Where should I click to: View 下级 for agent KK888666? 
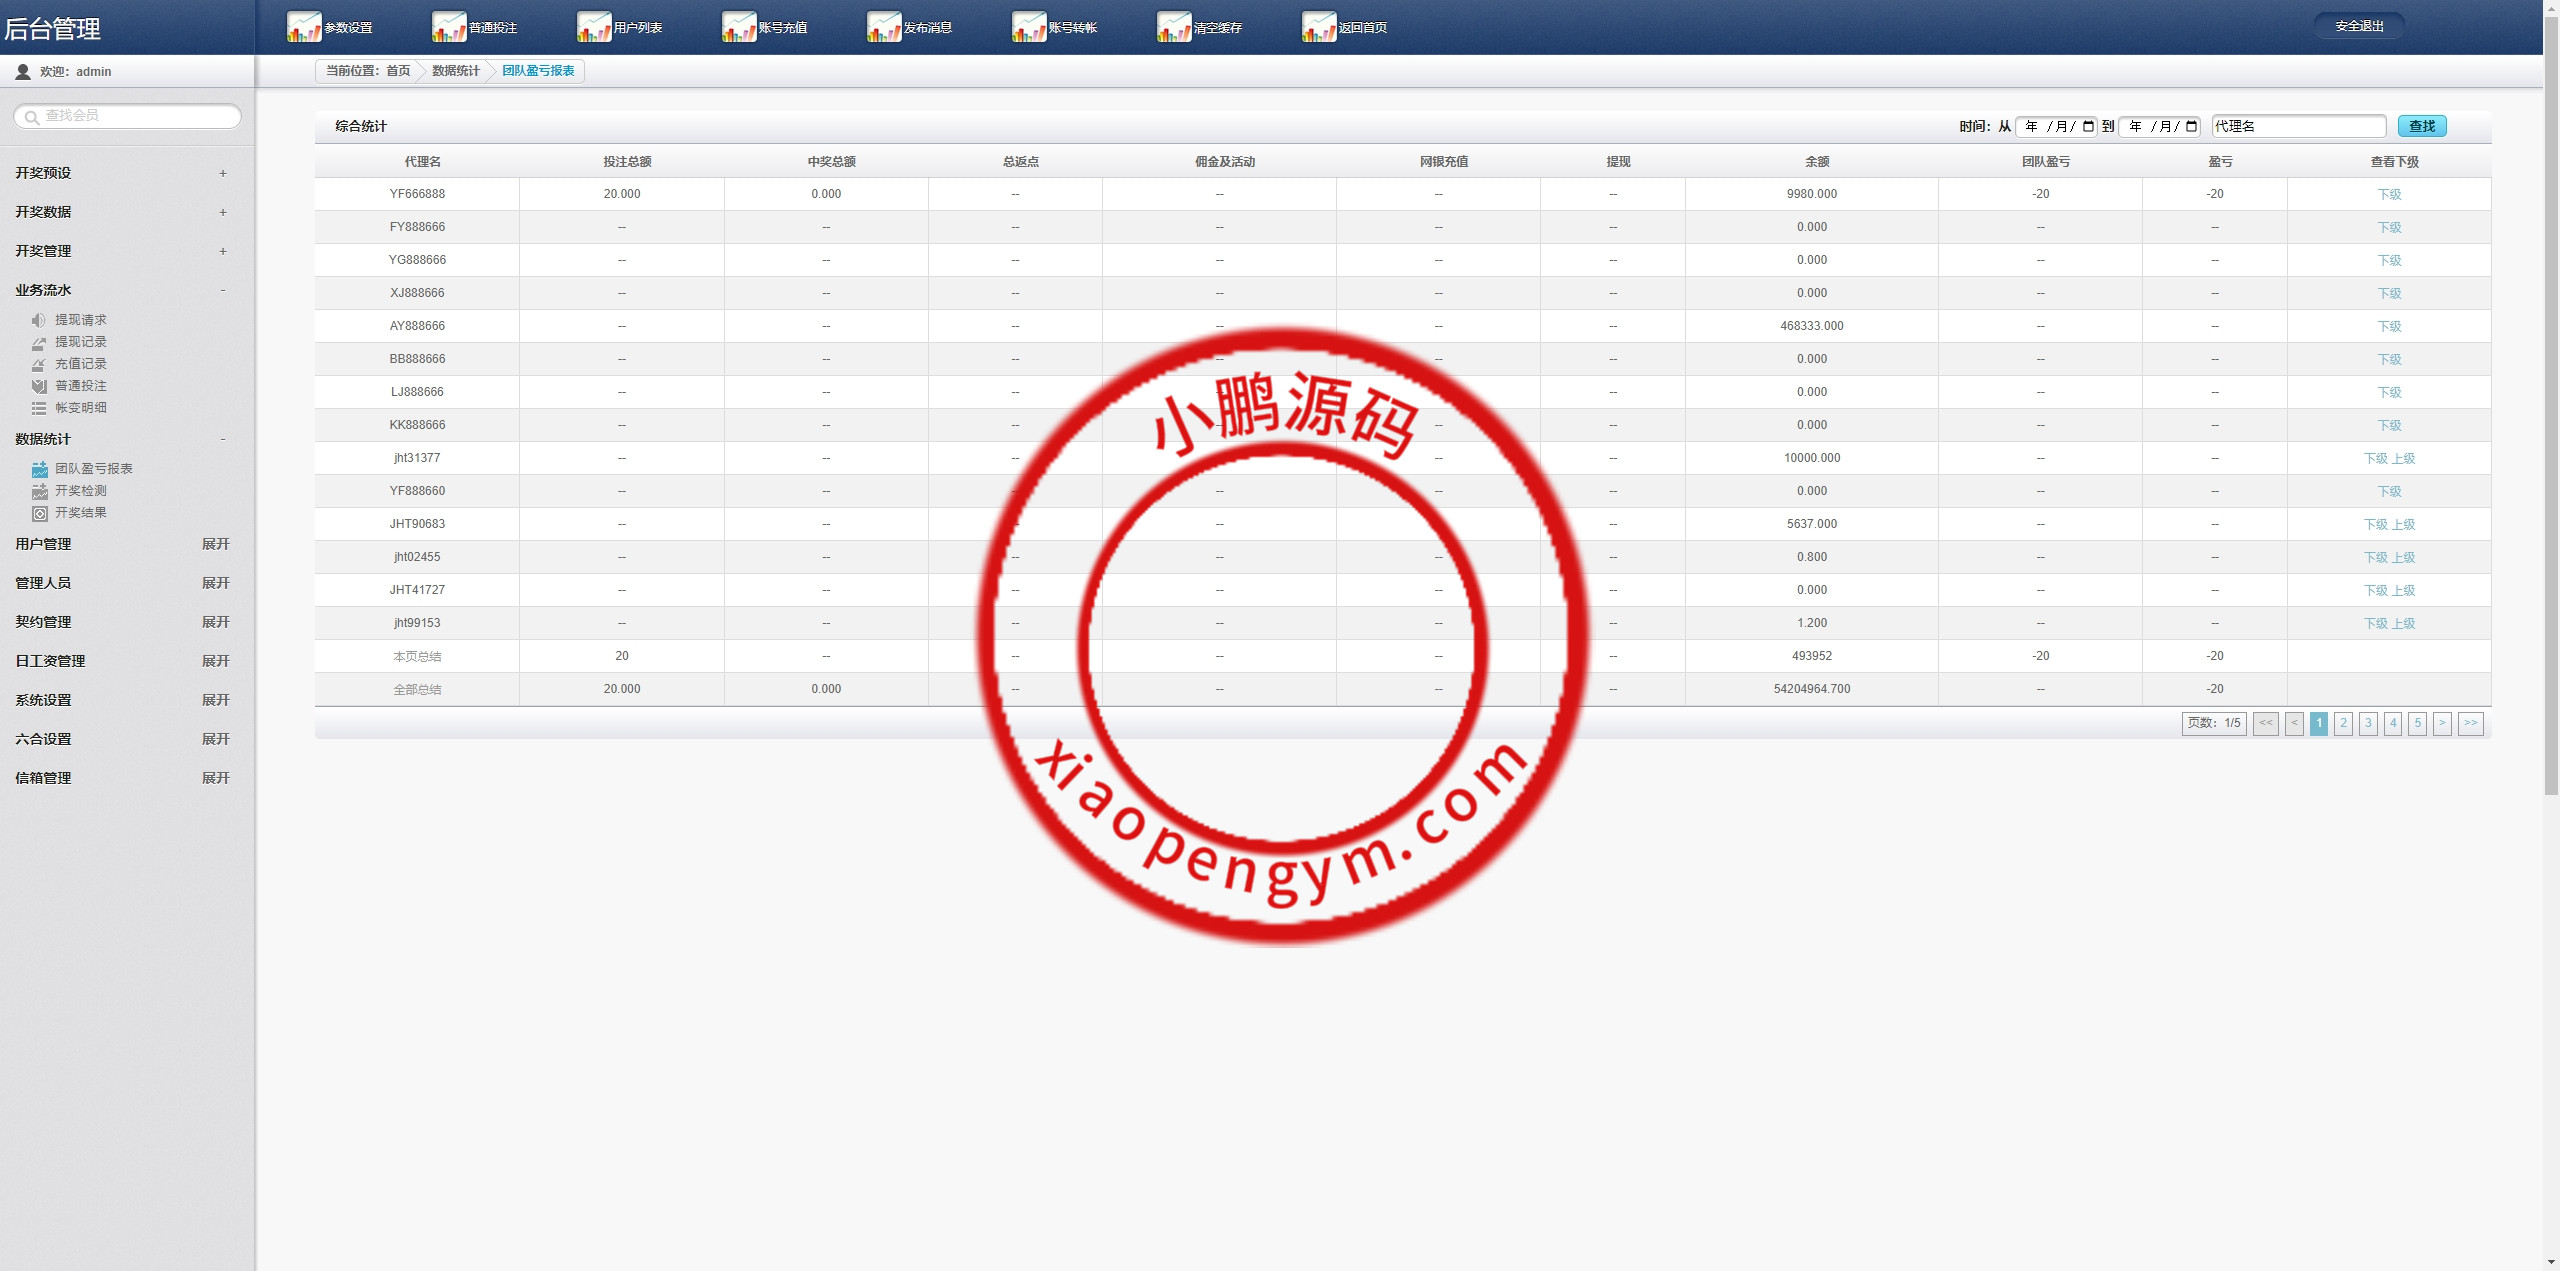(2389, 425)
